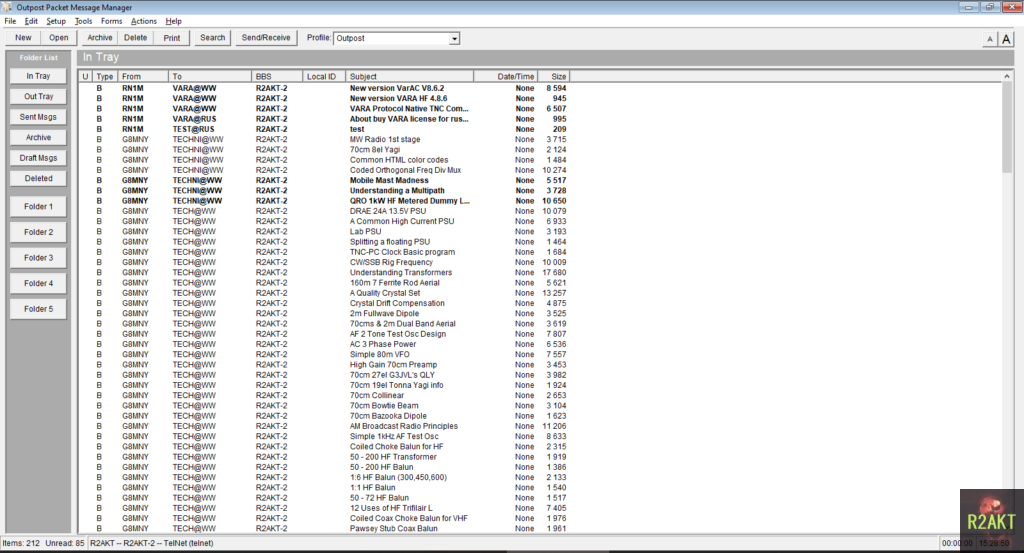Viewport: 1024px width, 553px height.
Task: Sort by the U column header
Action: pos(85,76)
